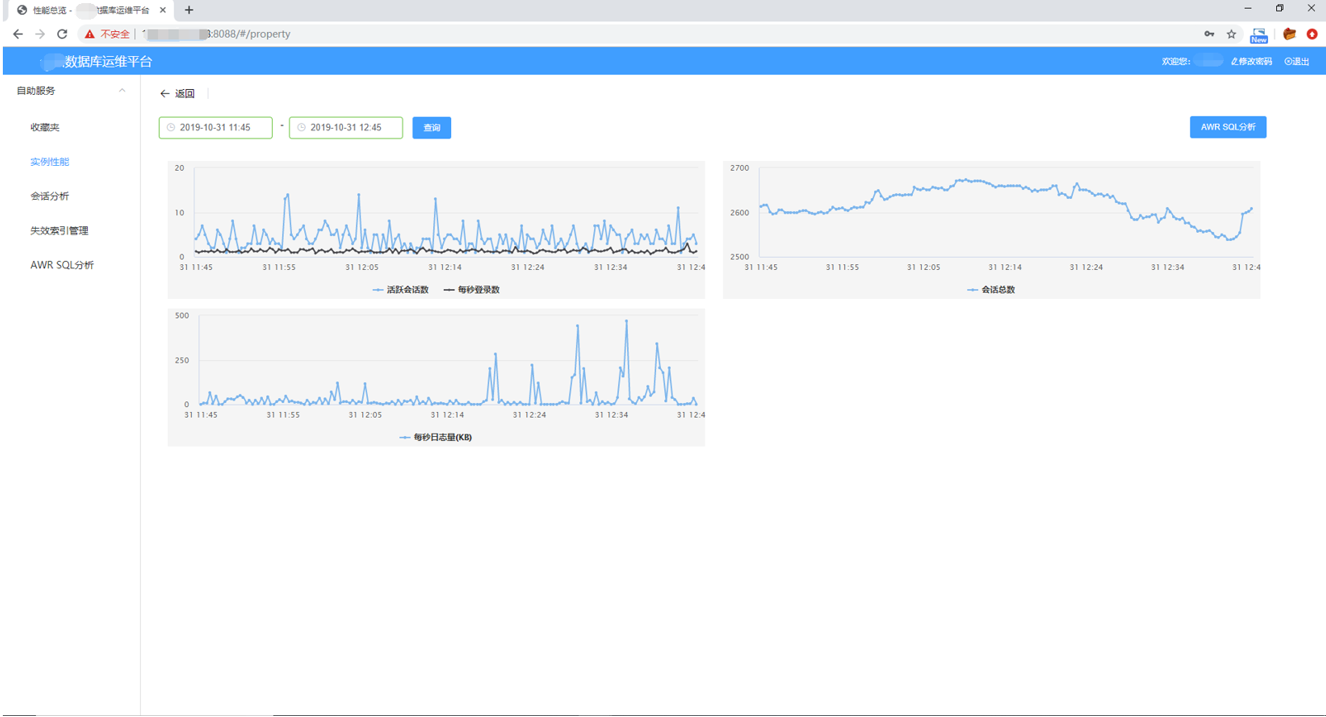1326x717 pixels.
Task: Minimize the browser window
Action: tap(1248, 9)
